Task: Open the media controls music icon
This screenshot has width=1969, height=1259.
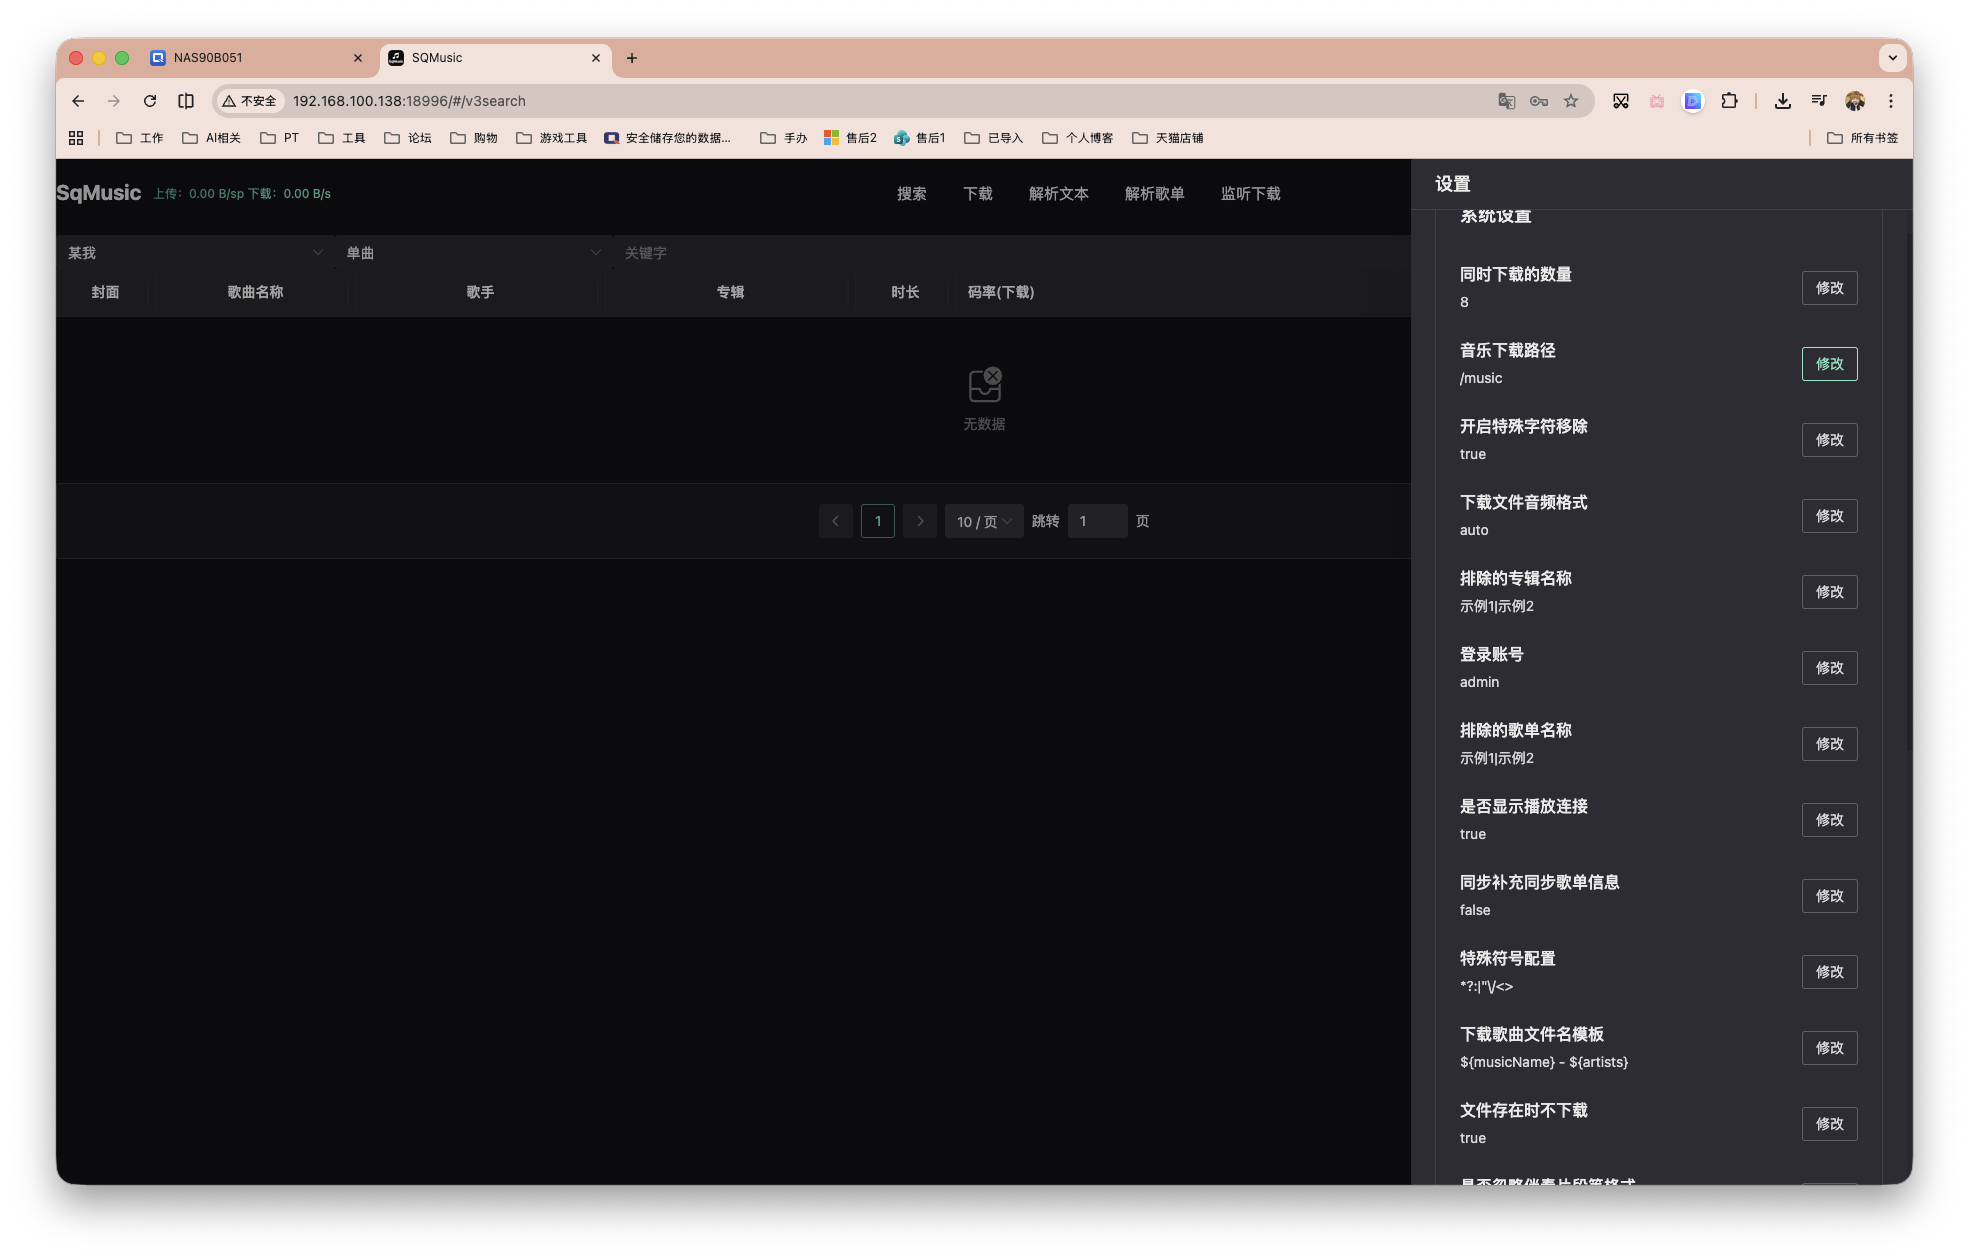Action: pyautogui.click(x=1818, y=101)
